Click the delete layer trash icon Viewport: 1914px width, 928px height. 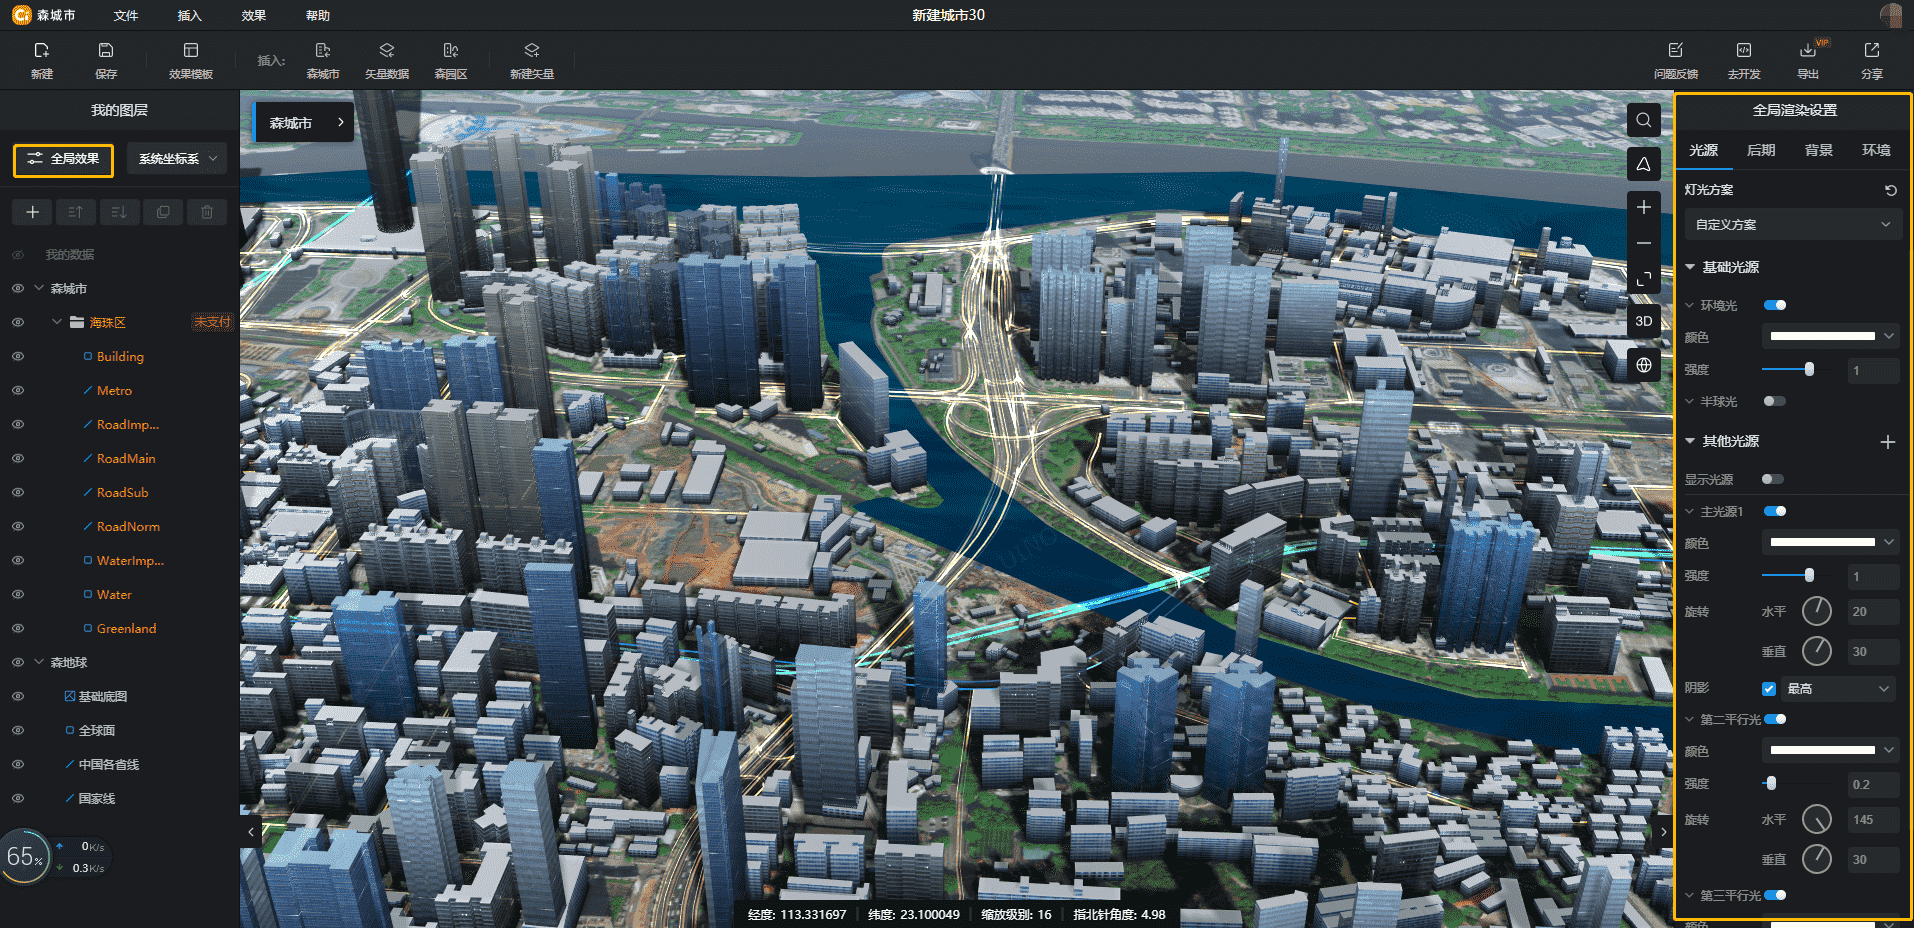tap(207, 212)
